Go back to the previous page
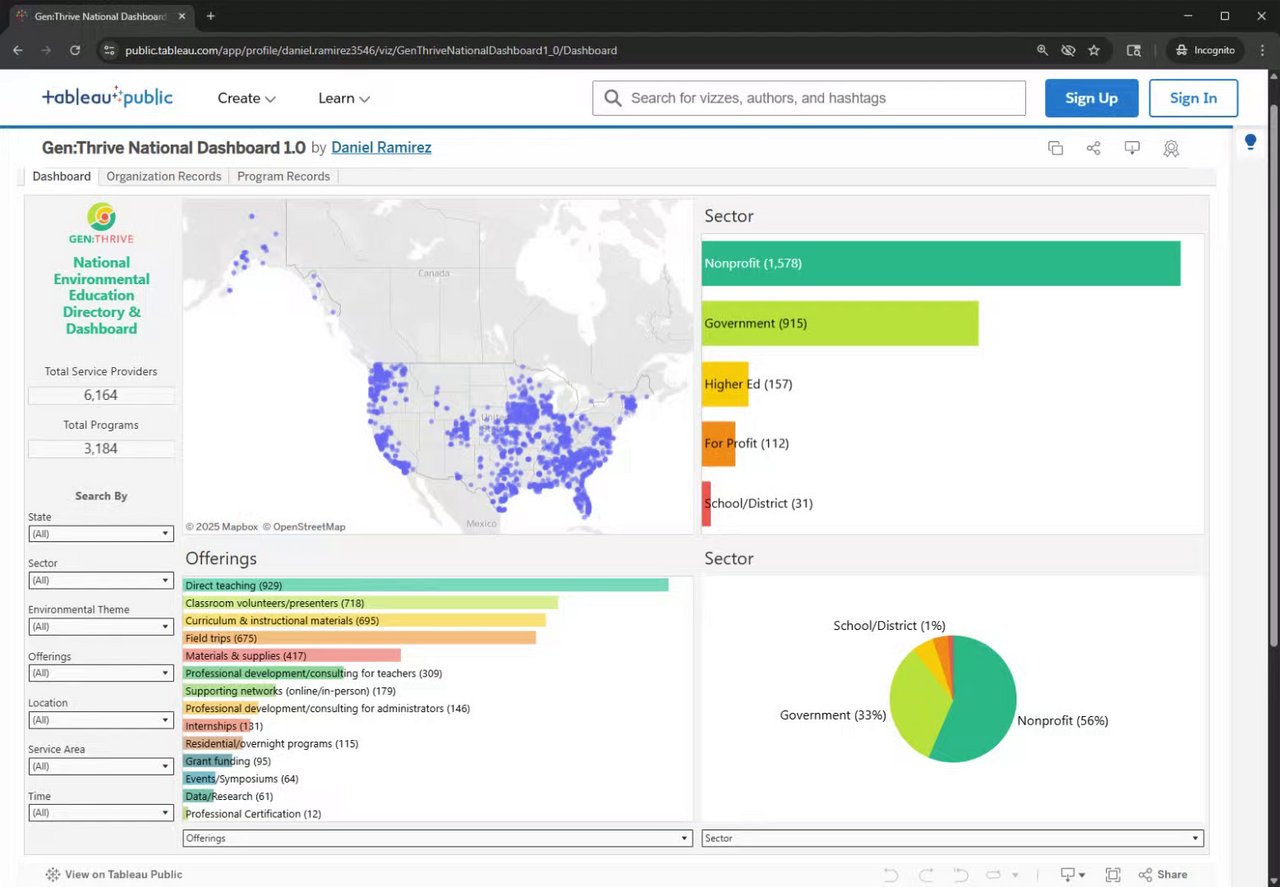The height and width of the screenshot is (887, 1280). point(18,50)
